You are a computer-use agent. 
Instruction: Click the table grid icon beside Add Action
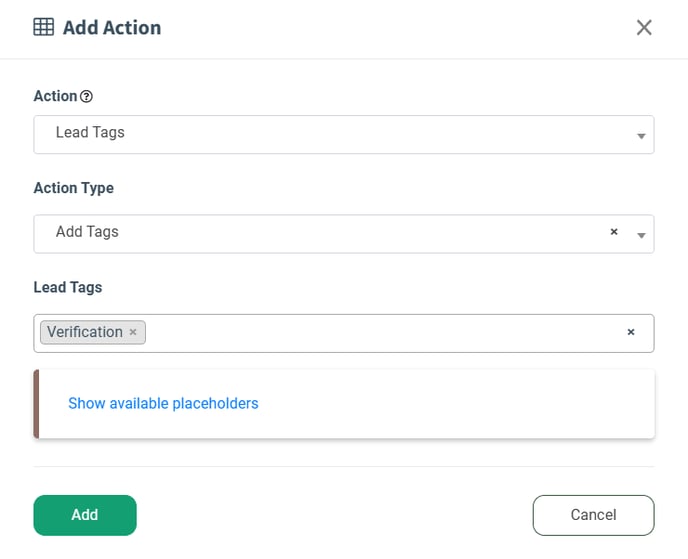pyautogui.click(x=44, y=28)
